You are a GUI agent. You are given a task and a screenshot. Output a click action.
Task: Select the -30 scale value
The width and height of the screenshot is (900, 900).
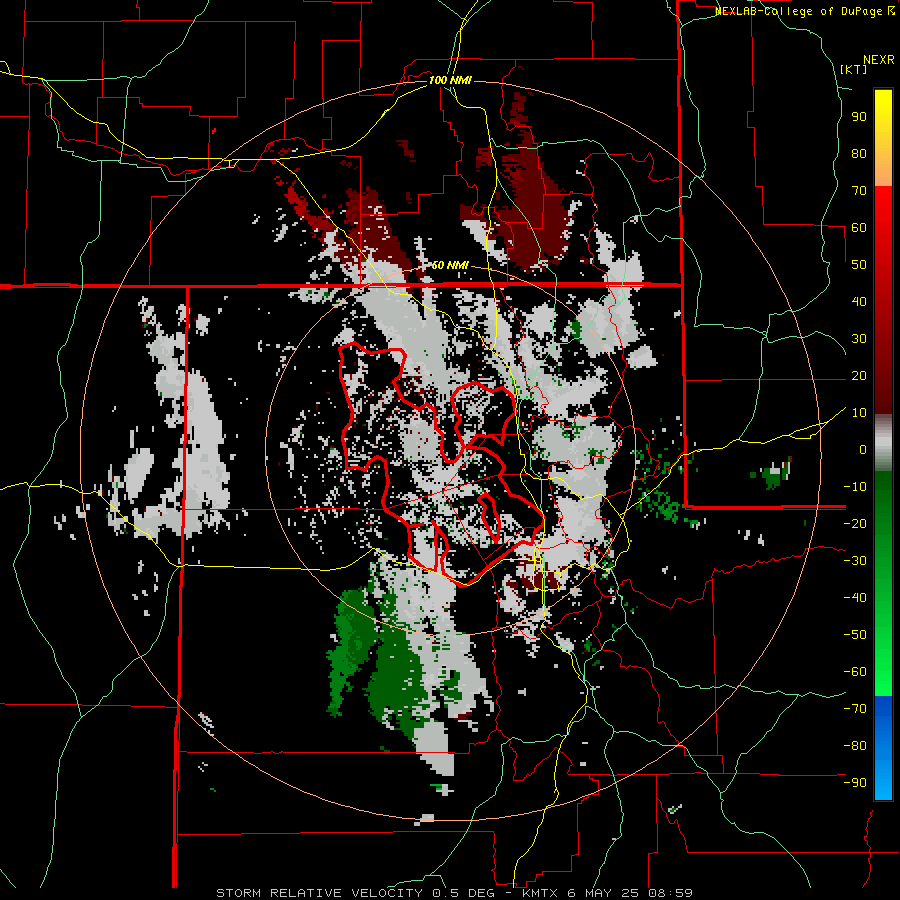855,561
